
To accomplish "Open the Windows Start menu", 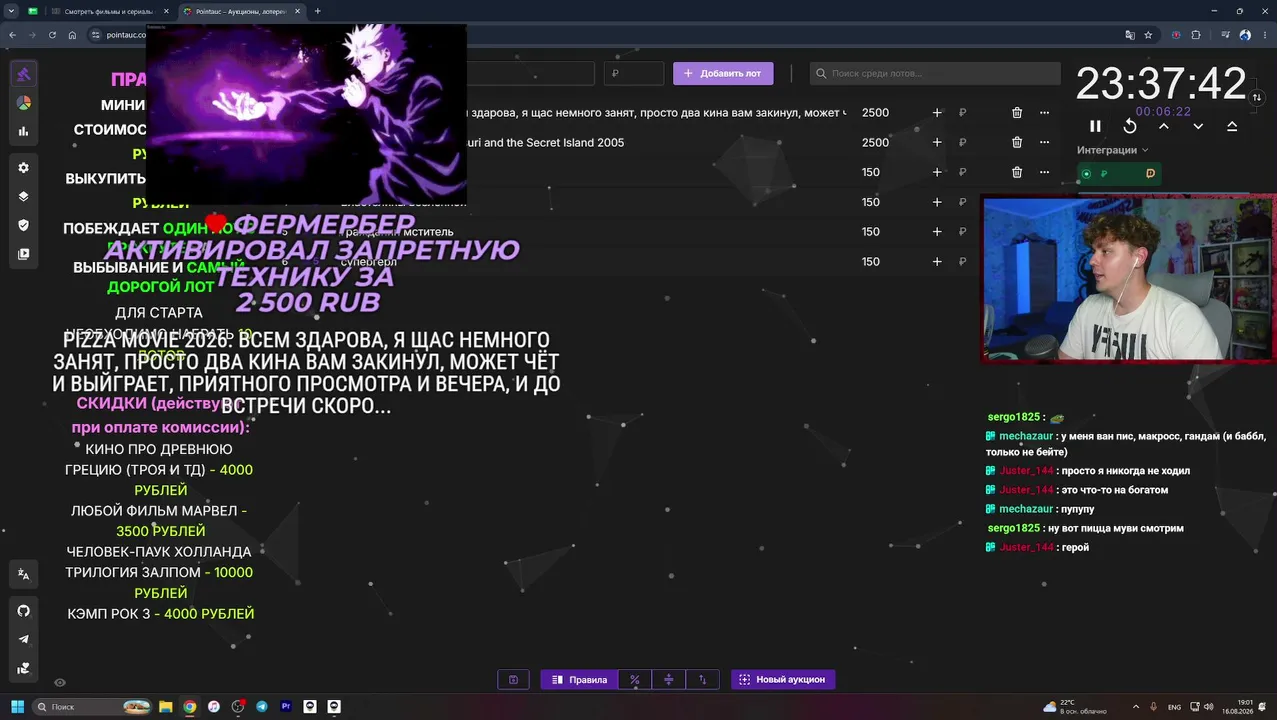I will (x=17, y=707).
